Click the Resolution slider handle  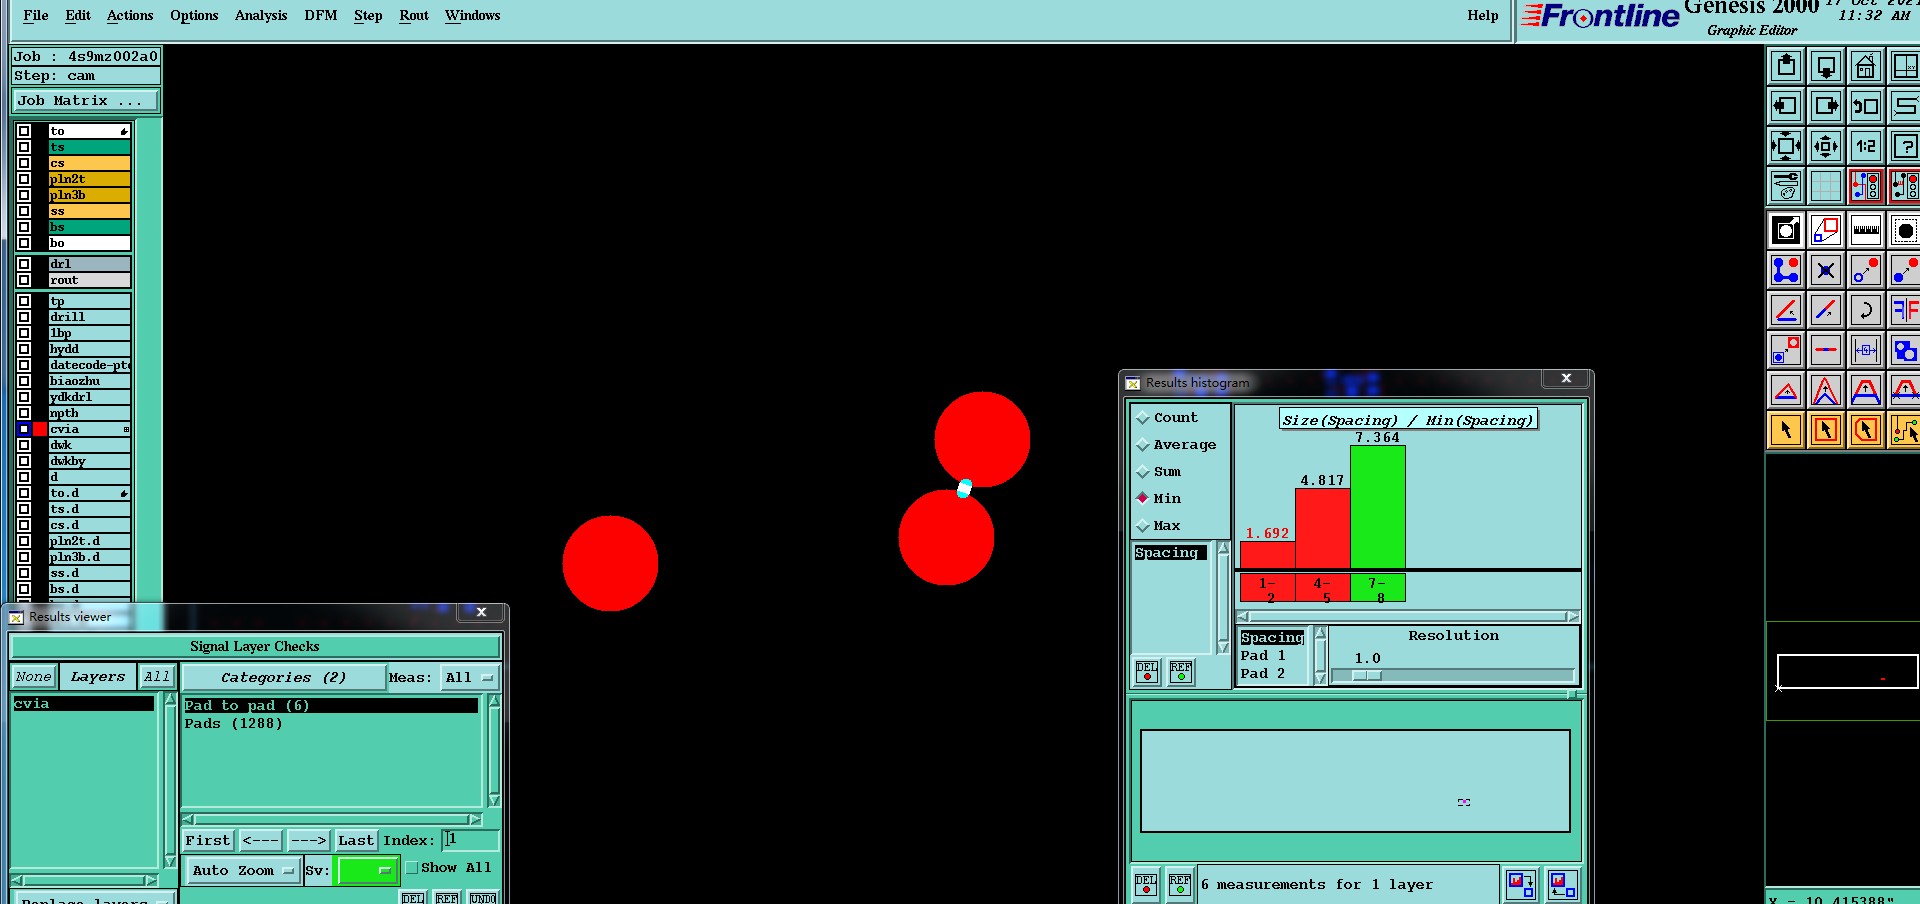[x=1367, y=676]
